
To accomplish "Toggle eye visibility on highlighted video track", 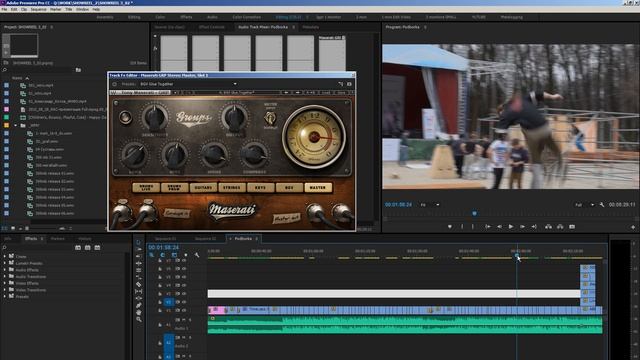I will pos(184,302).
